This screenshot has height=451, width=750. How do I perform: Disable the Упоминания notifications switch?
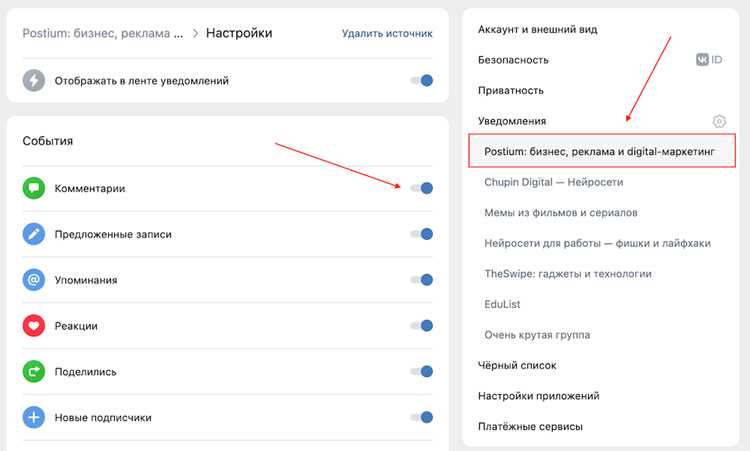tap(422, 280)
